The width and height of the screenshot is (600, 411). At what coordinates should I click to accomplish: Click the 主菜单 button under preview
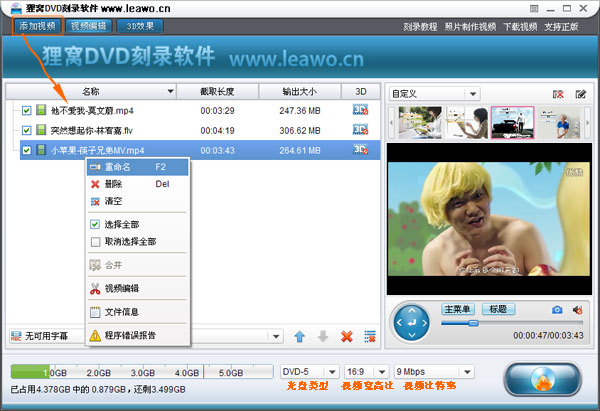pos(458,309)
